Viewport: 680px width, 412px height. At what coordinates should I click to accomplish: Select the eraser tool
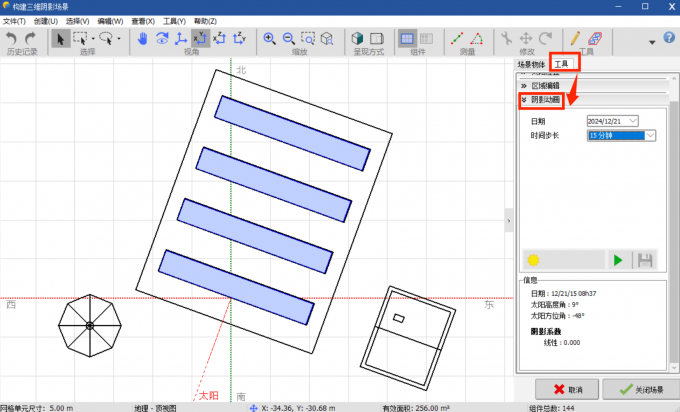[x=596, y=38]
